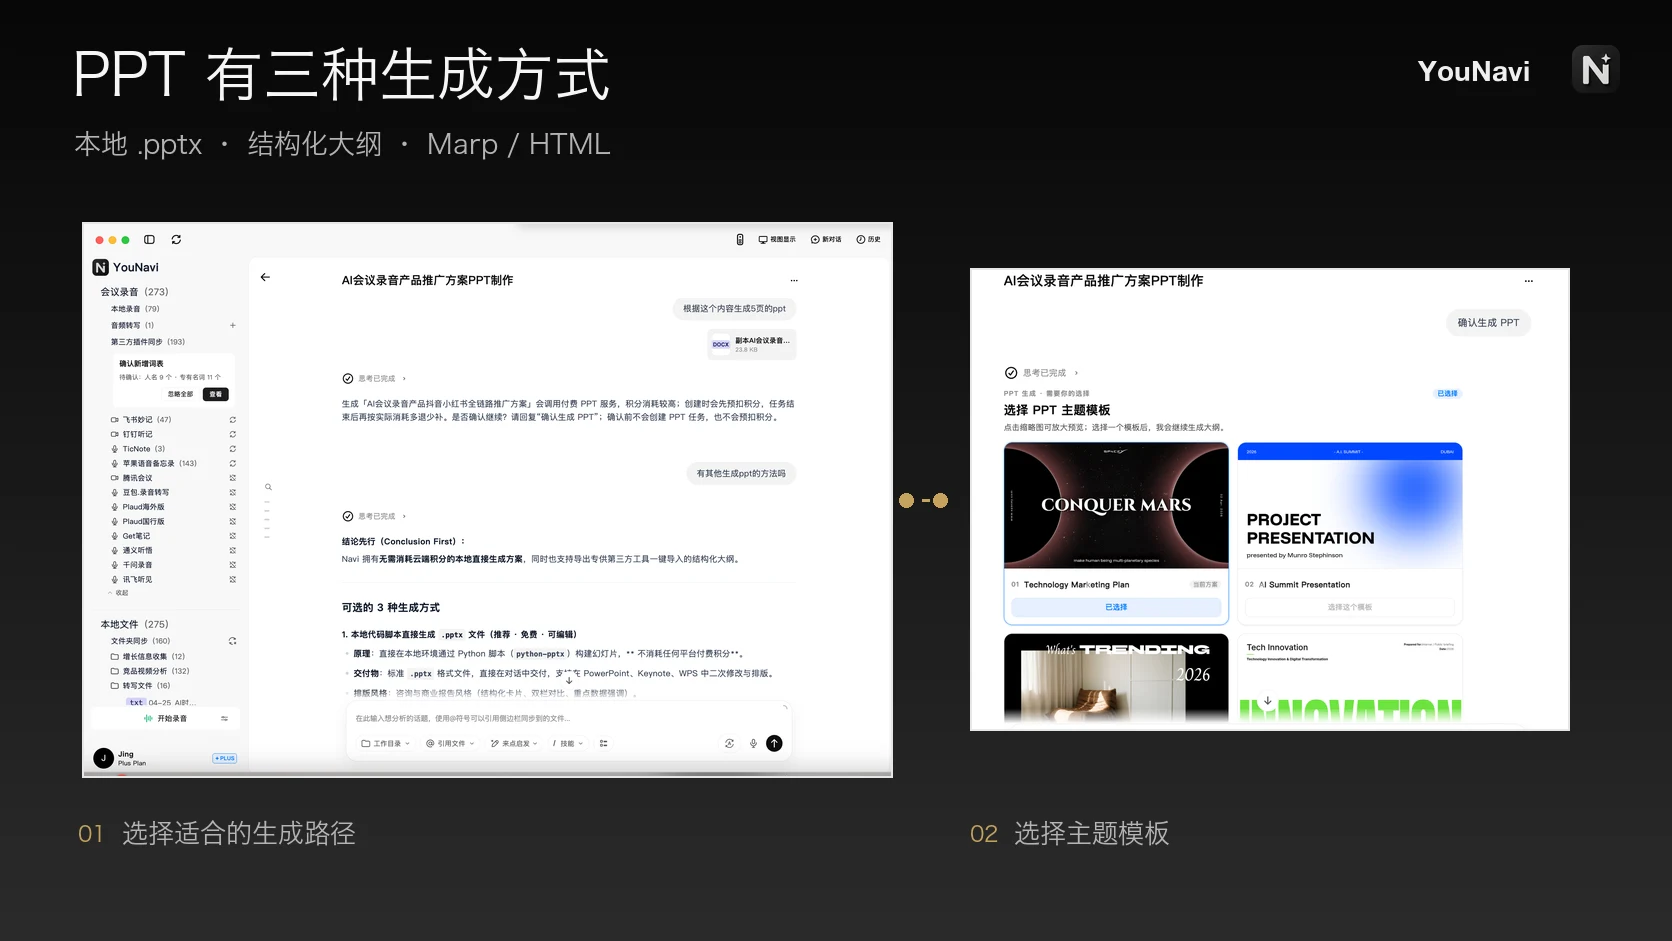Click 选择这个模板 for AI Summit Presentation

click(1350, 607)
